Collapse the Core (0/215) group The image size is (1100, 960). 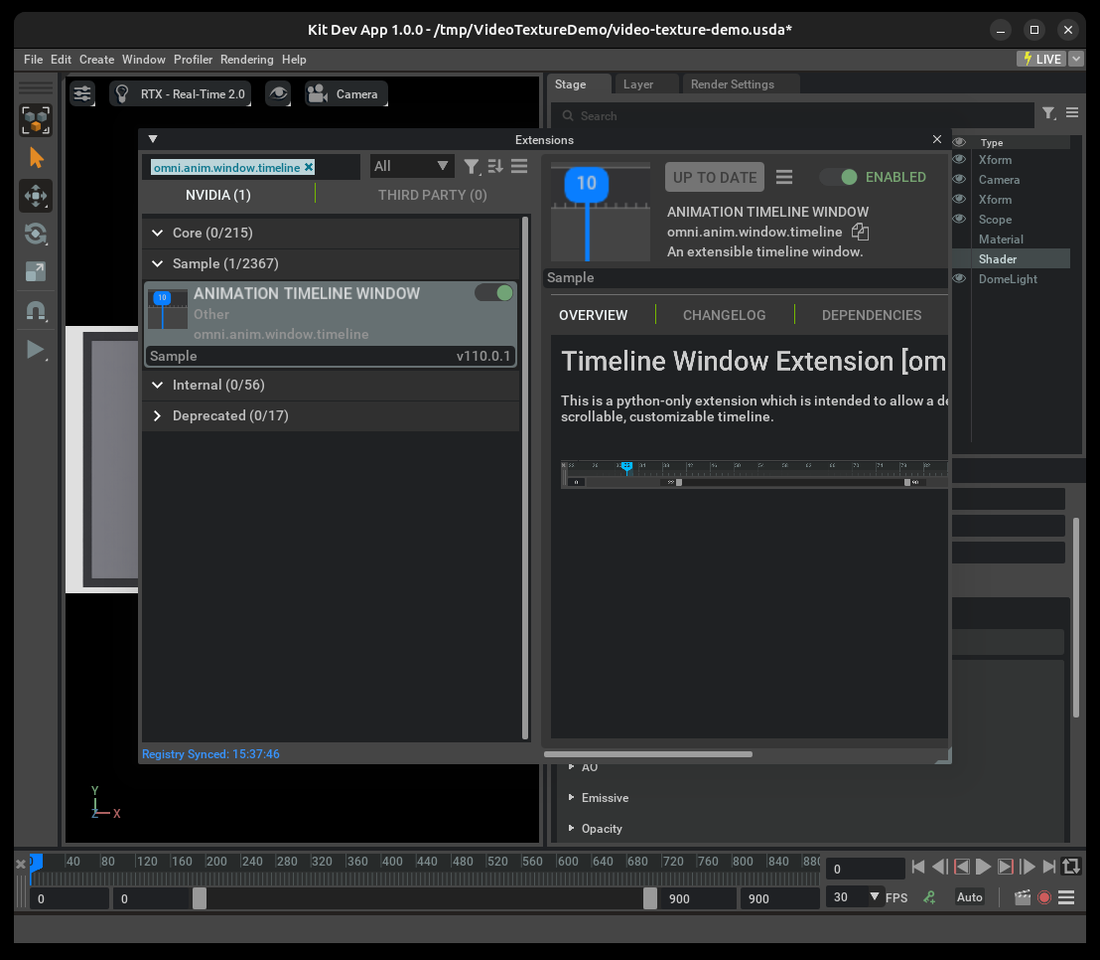[x=158, y=233]
